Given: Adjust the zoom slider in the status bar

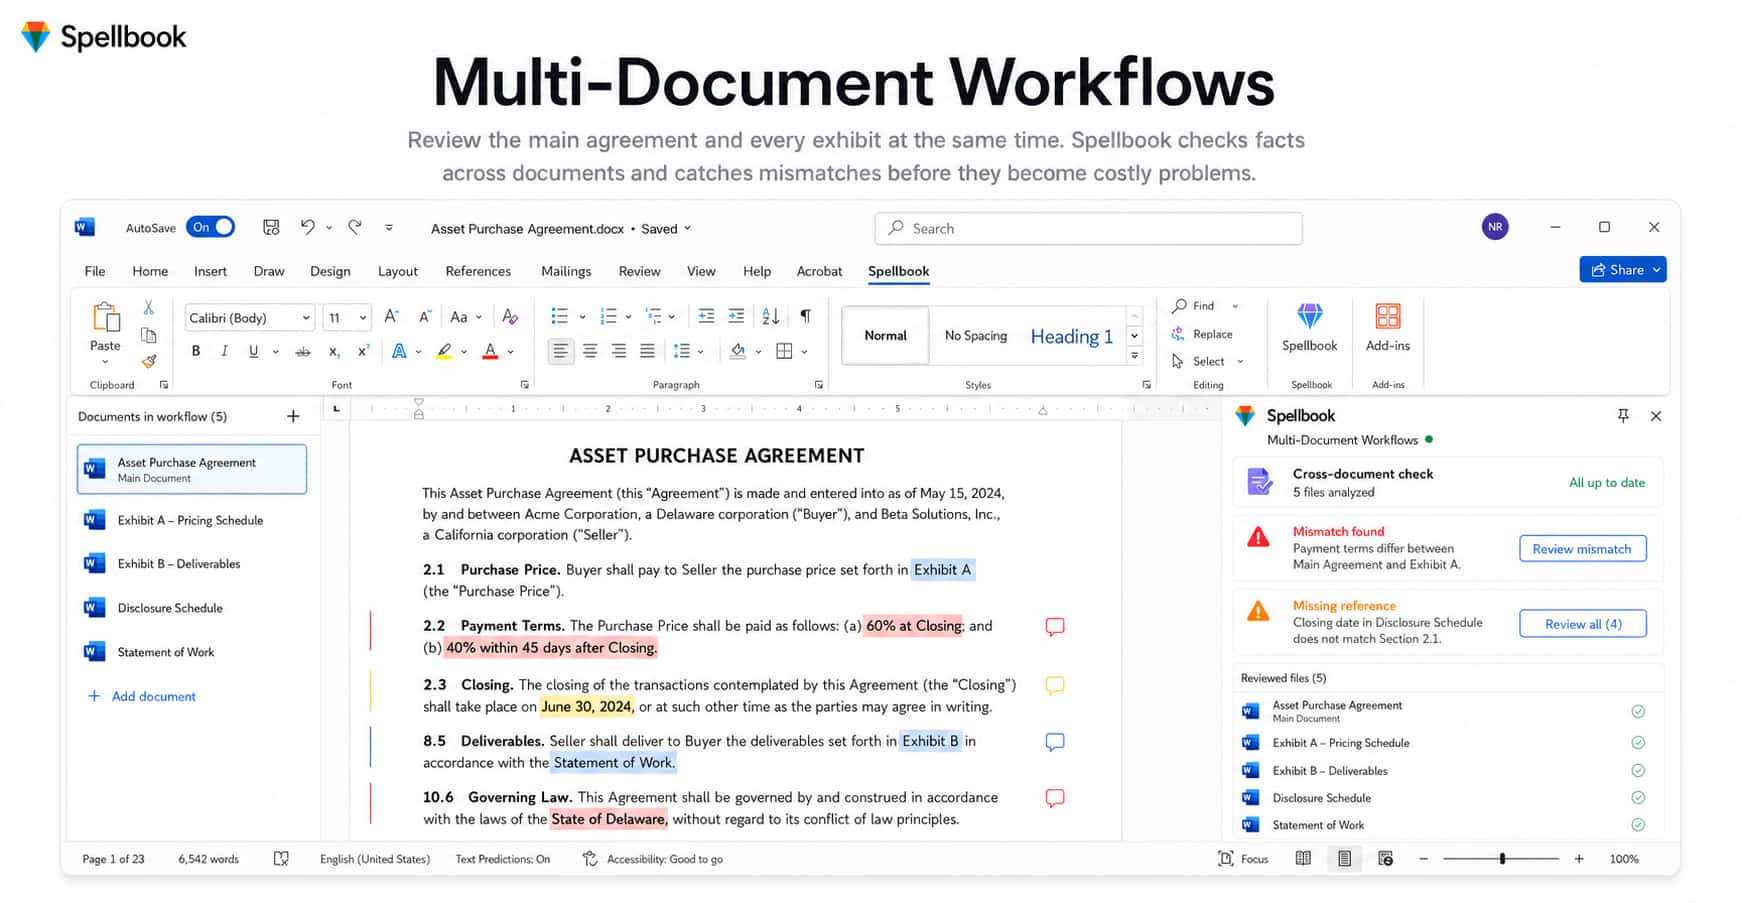Looking at the screenshot, I should pyautogui.click(x=1501, y=859).
